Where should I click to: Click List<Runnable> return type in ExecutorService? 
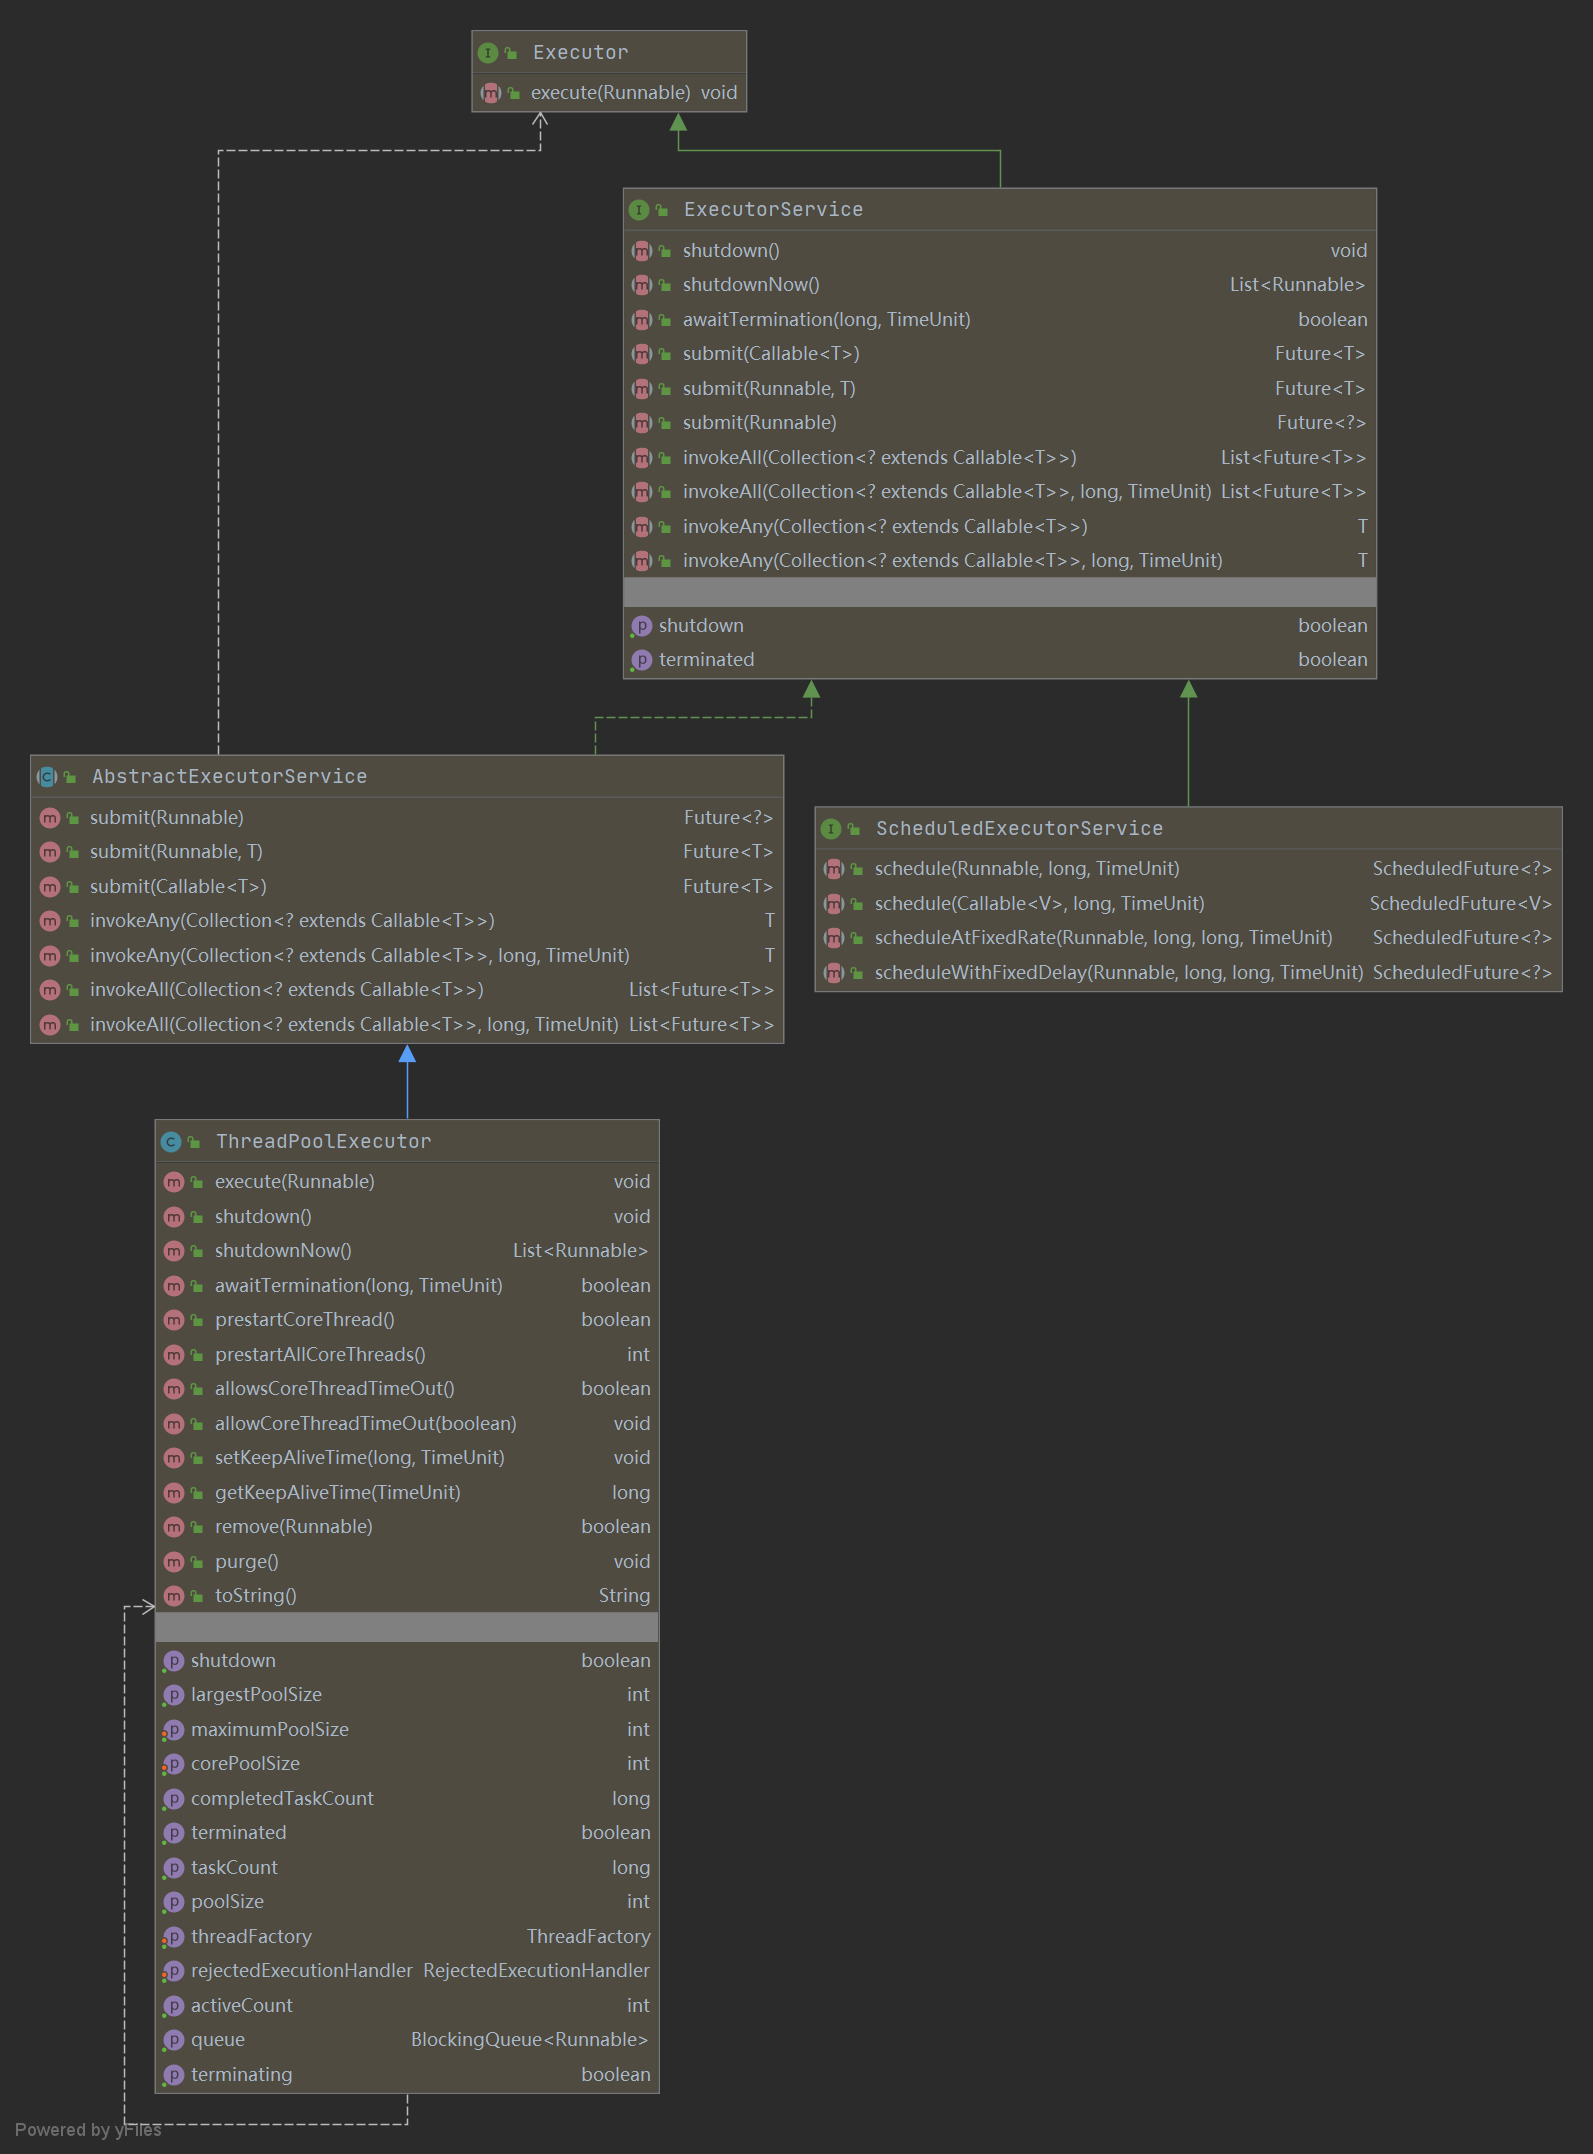coord(1297,285)
